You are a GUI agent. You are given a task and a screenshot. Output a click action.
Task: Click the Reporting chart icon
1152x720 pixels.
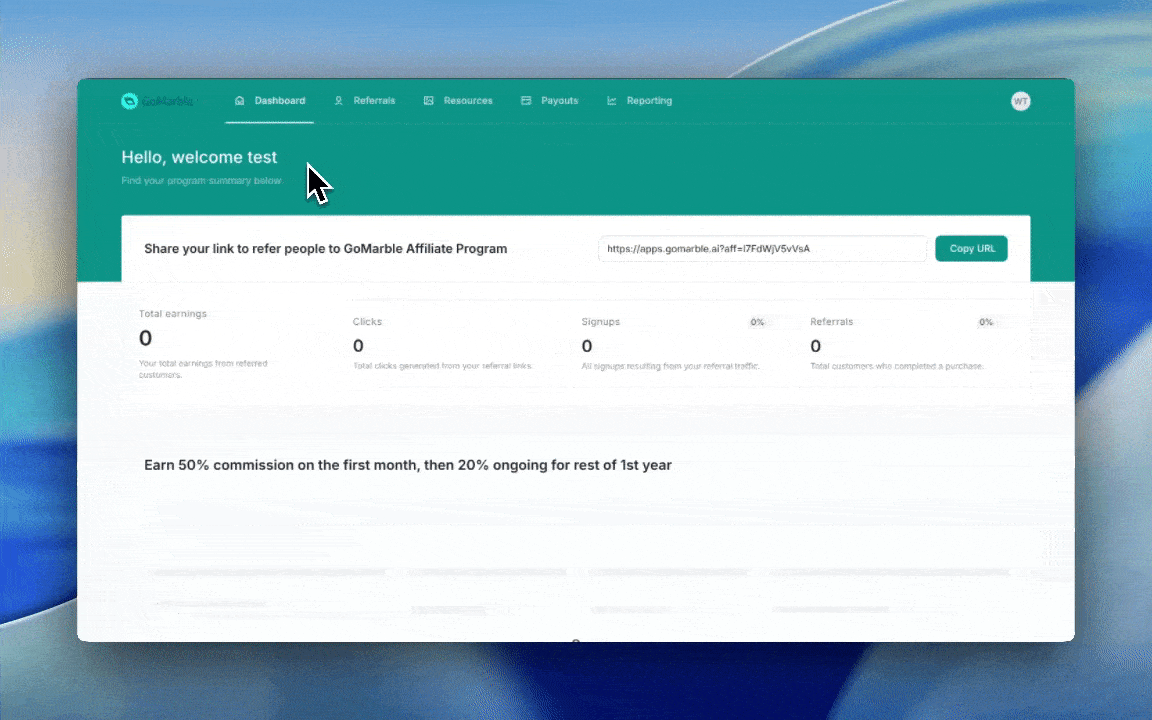(x=611, y=101)
